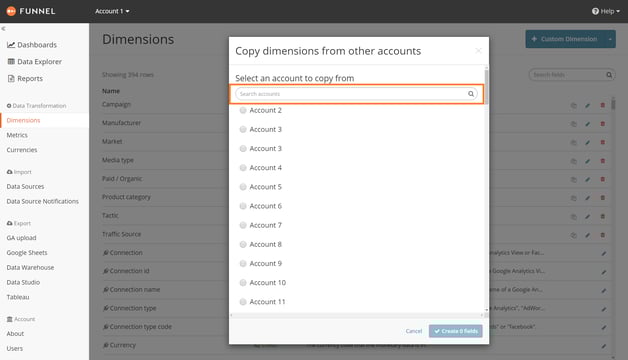Click the copy icon for Market row

coord(574,143)
